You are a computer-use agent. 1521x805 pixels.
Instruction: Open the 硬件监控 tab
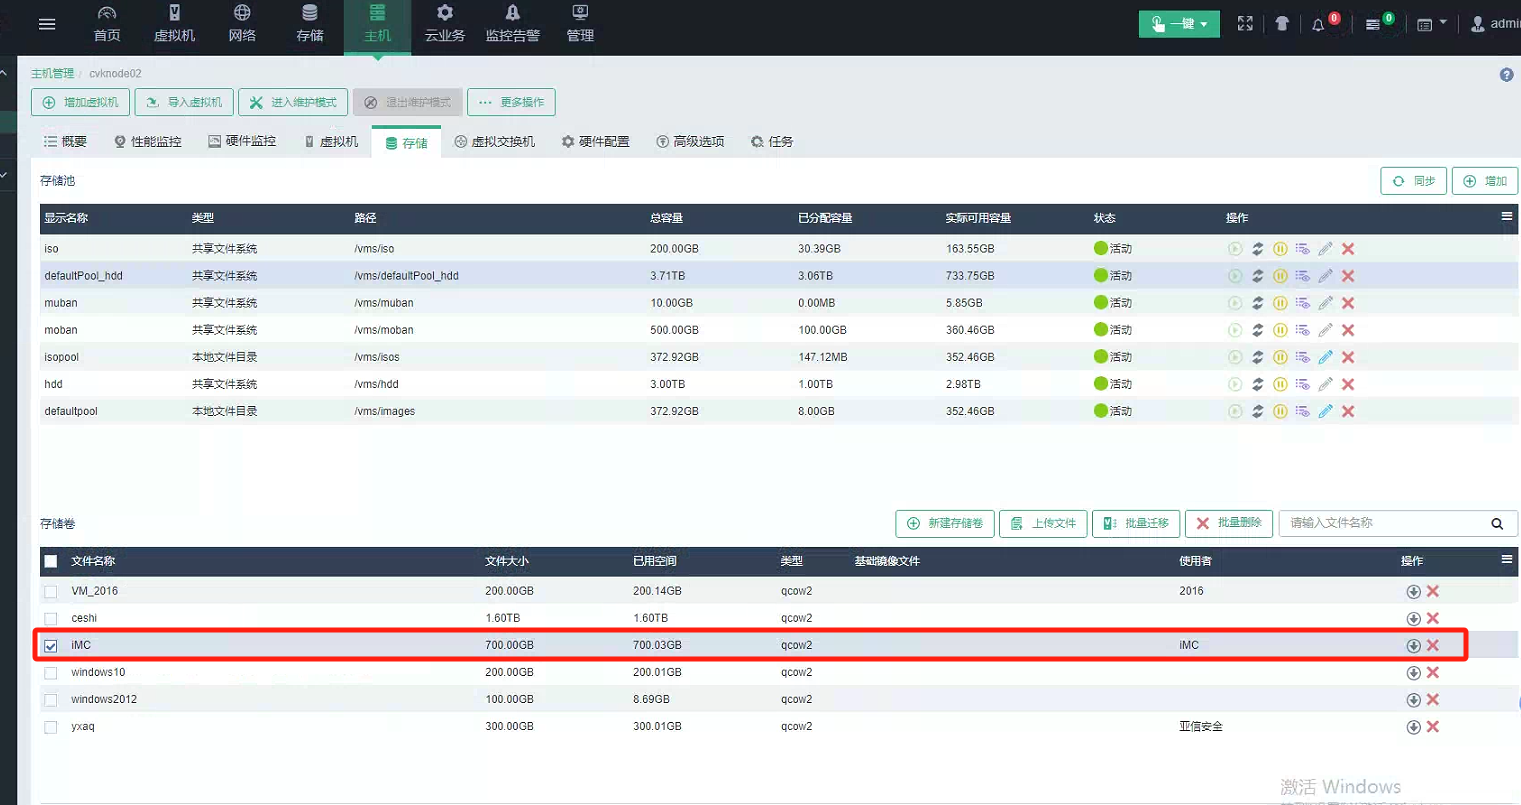click(x=242, y=142)
